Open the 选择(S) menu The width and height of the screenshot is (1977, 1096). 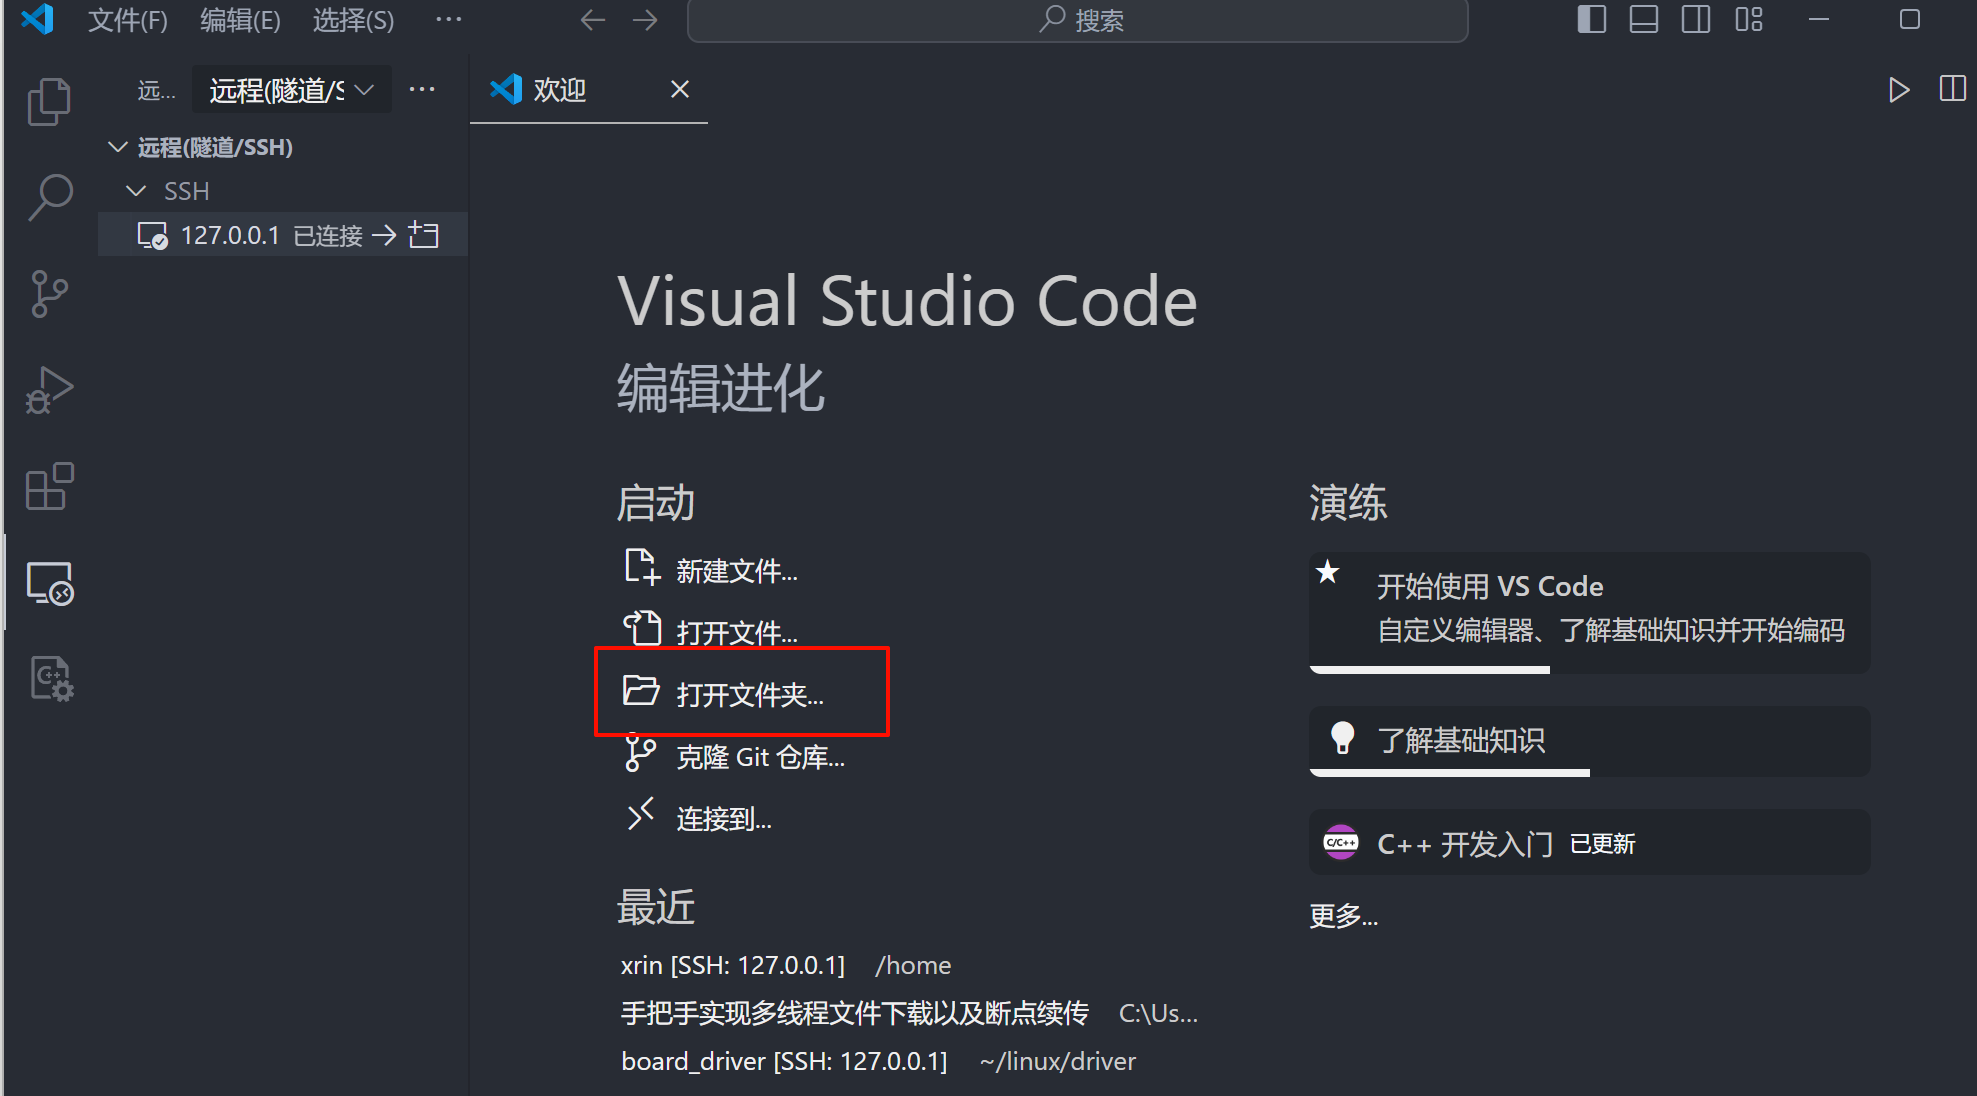click(x=353, y=20)
